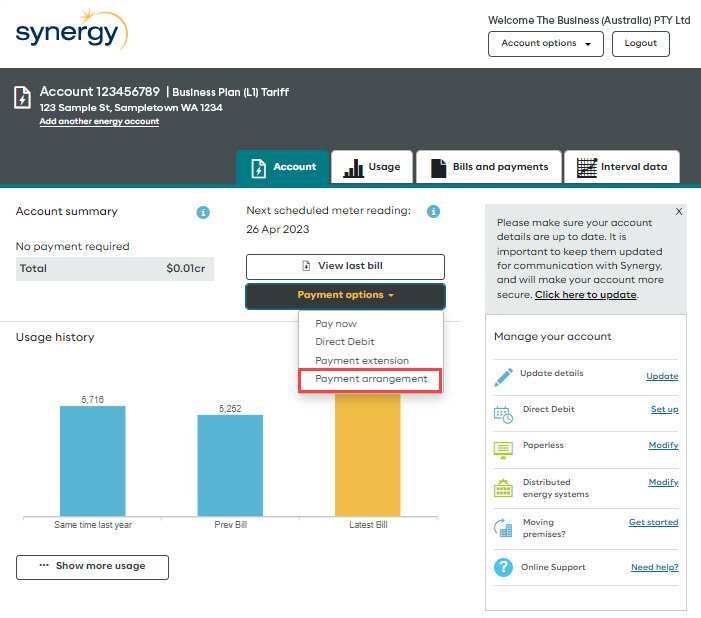
Task: Expand the Payment options dropdown button
Action: pyautogui.click(x=345, y=296)
